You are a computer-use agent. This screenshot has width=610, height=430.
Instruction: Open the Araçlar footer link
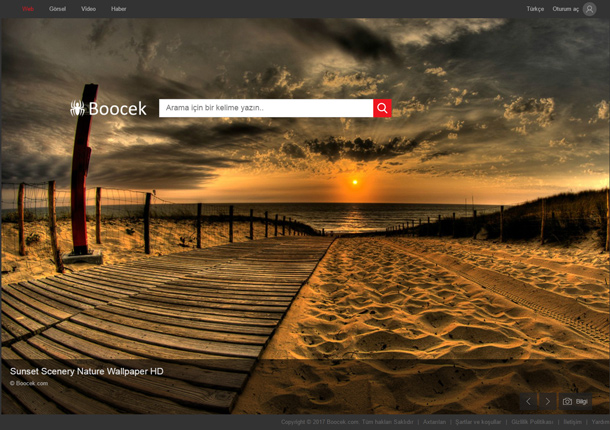click(434, 422)
